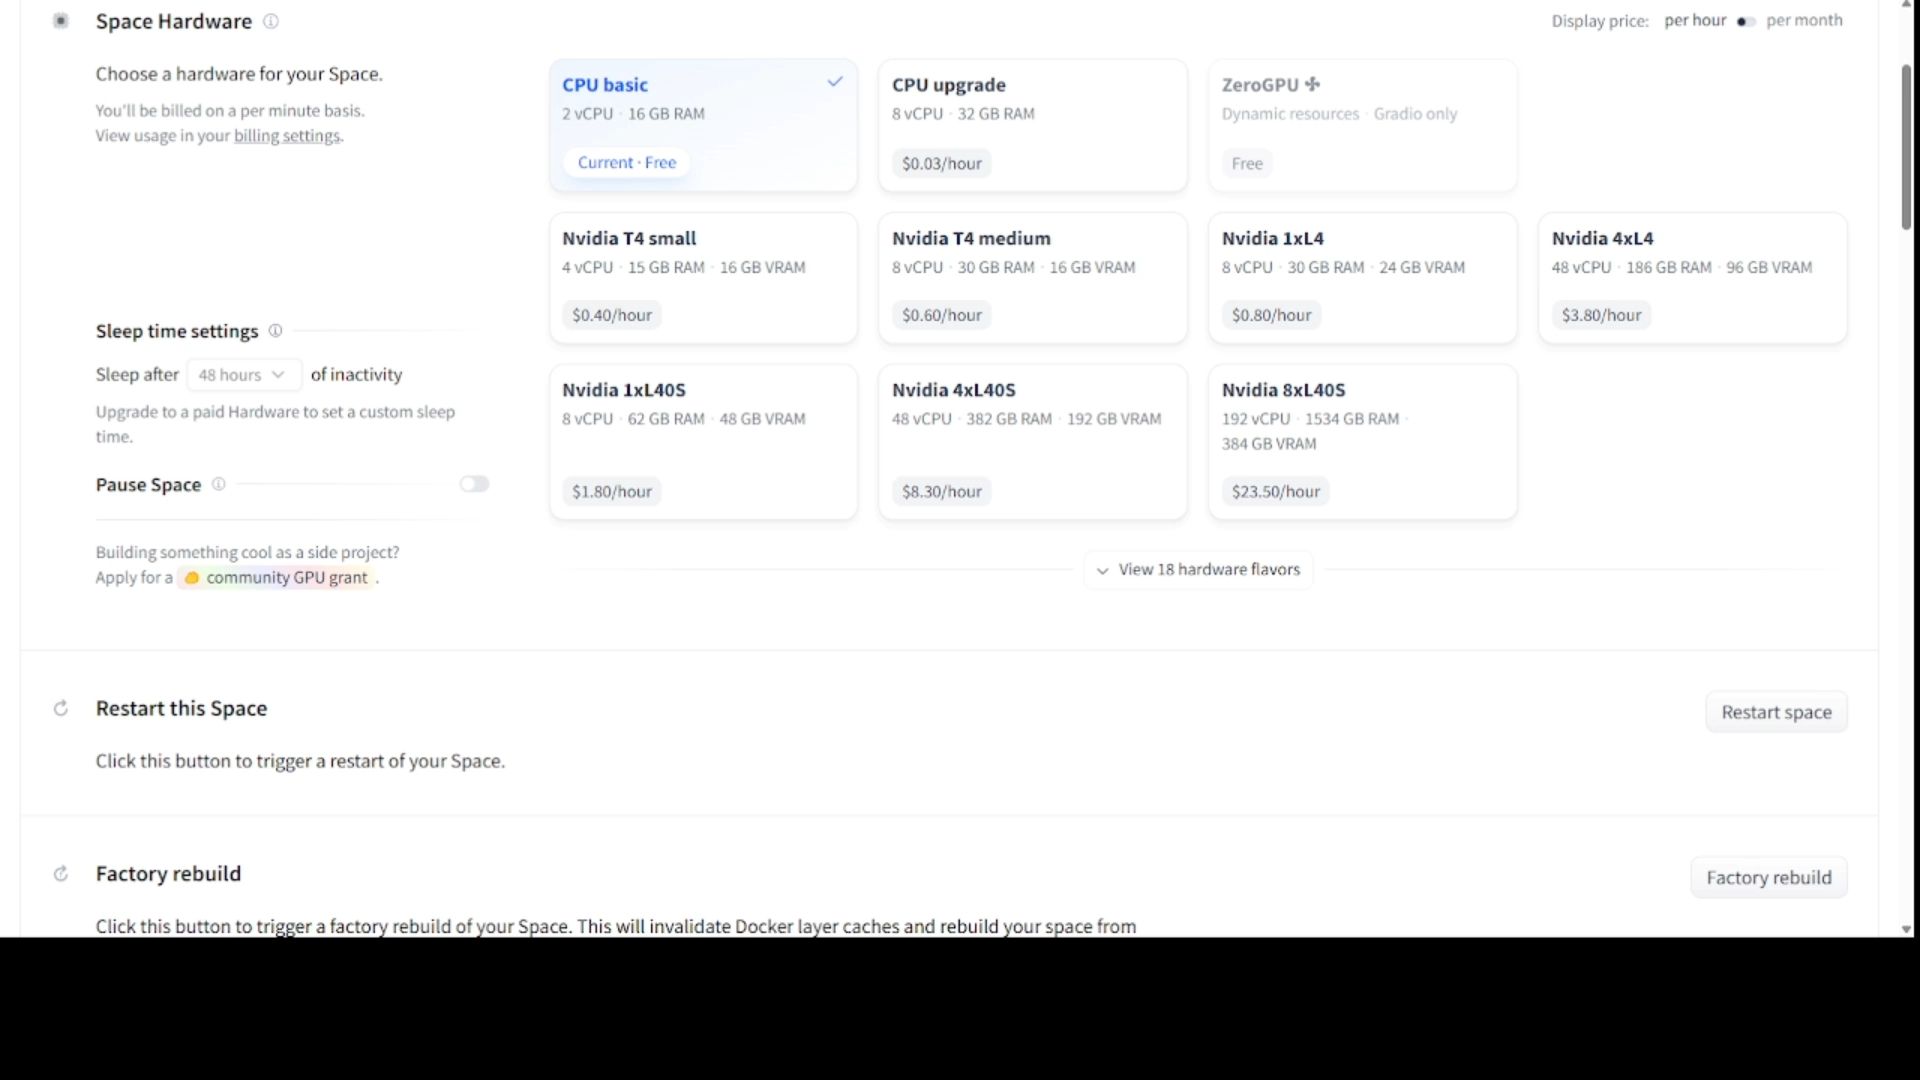
Task: Open the billing settings link
Action: click(x=287, y=136)
